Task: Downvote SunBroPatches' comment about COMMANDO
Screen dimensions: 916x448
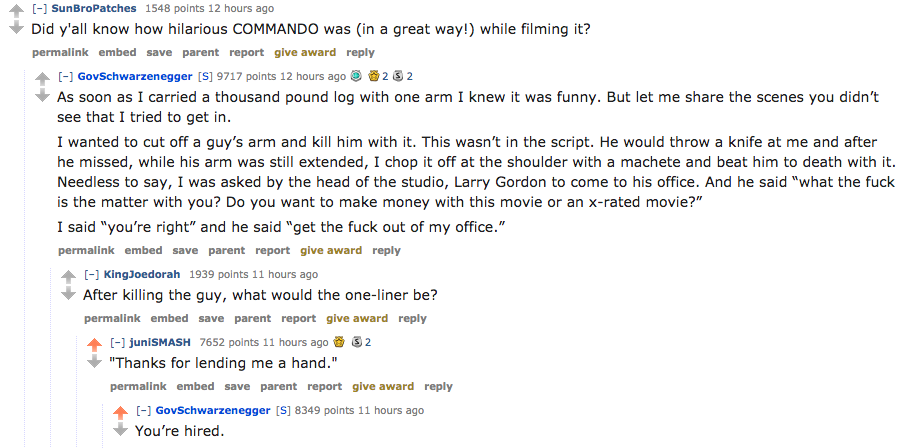Action: 15,29
